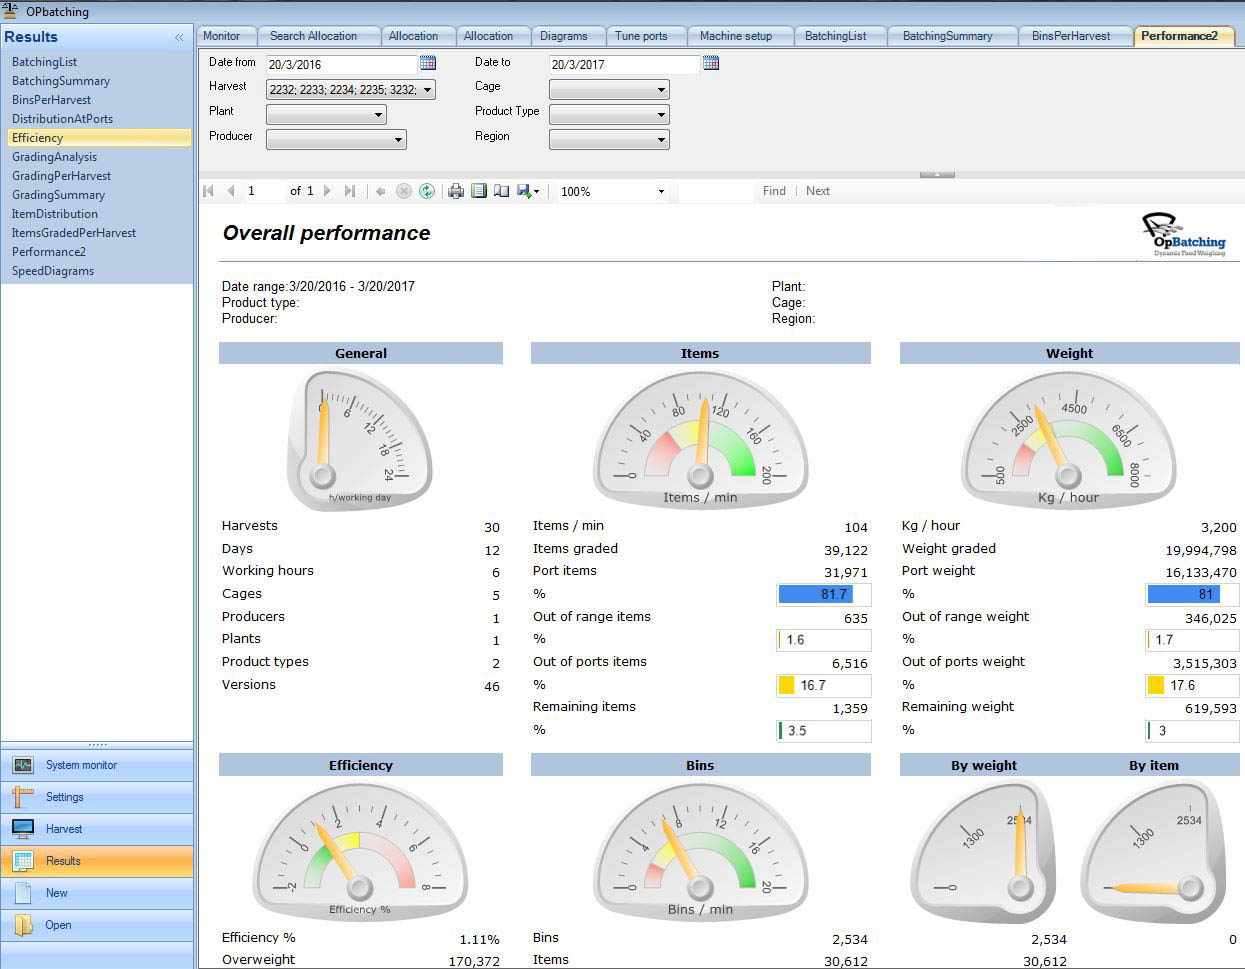Open the Cage dropdown
The height and width of the screenshot is (969, 1245).
[661, 90]
